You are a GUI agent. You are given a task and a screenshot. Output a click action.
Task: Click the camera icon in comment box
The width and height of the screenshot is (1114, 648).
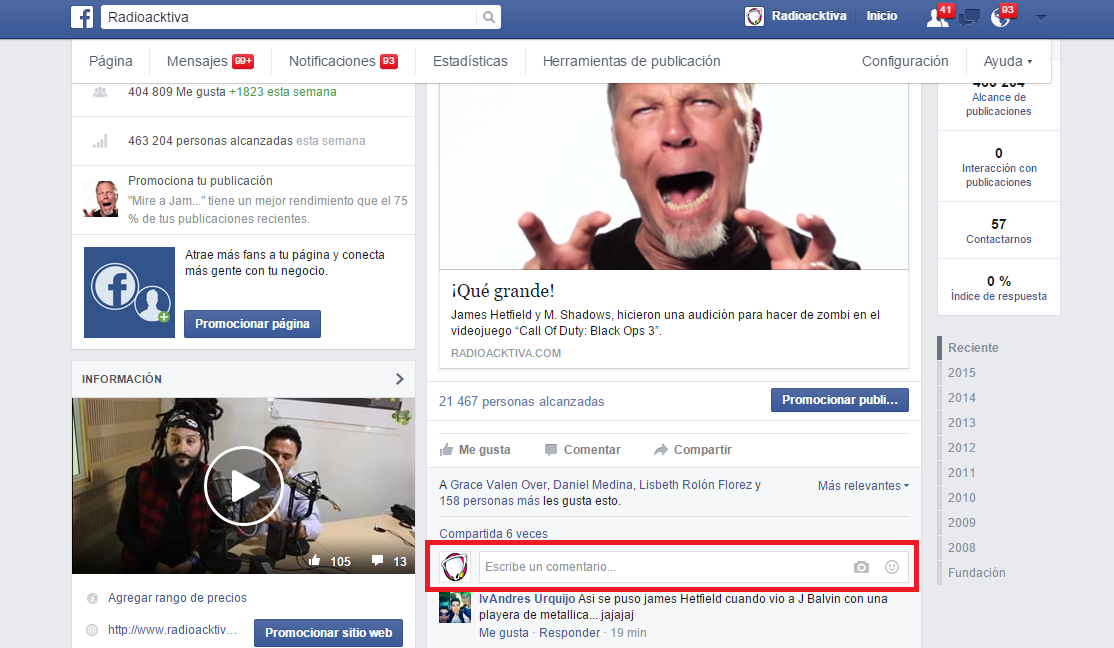point(861,567)
